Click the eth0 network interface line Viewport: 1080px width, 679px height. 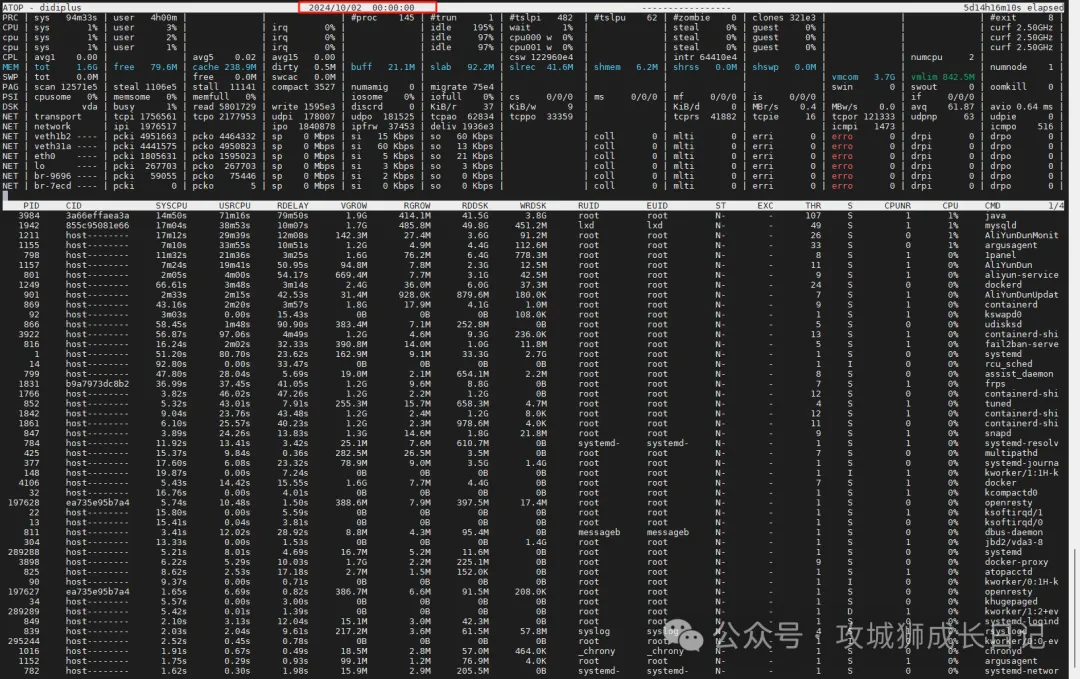point(47,156)
